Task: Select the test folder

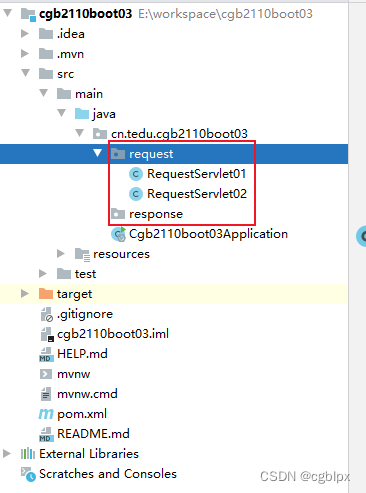Action: pyautogui.click(x=85, y=274)
